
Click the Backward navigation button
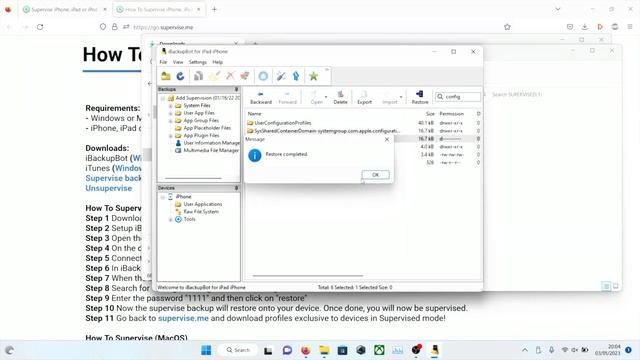(x=261, y=98)
